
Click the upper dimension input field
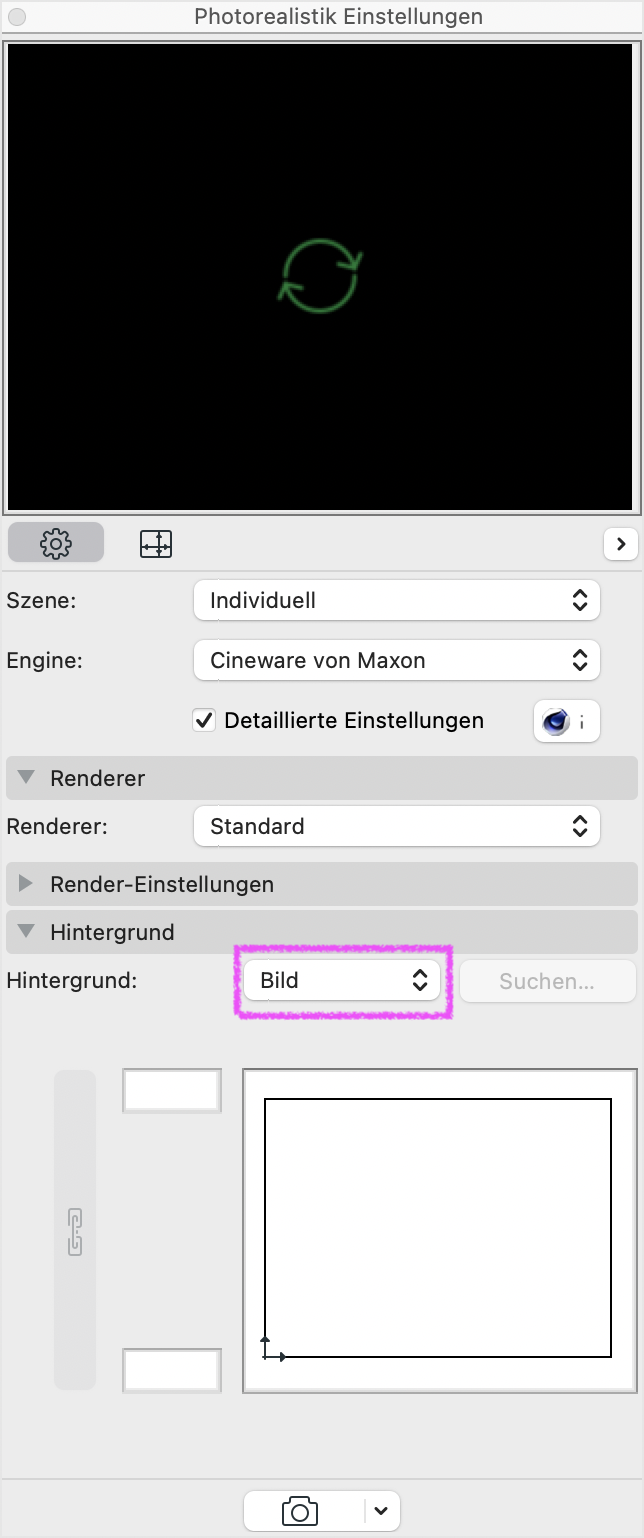coord(171,1091)
